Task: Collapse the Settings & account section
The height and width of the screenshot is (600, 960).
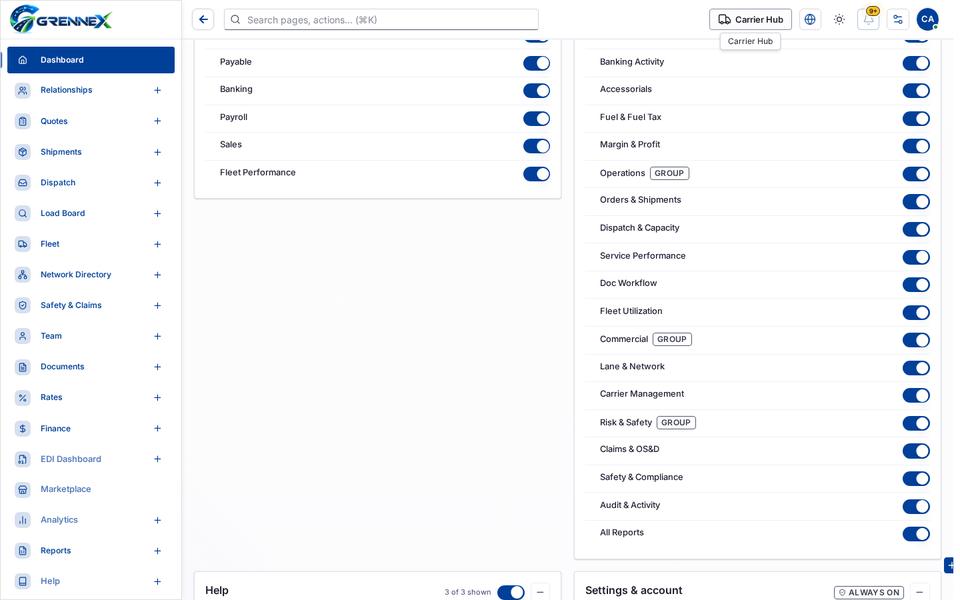Action: pyautogui.click(x=920, y=592)
